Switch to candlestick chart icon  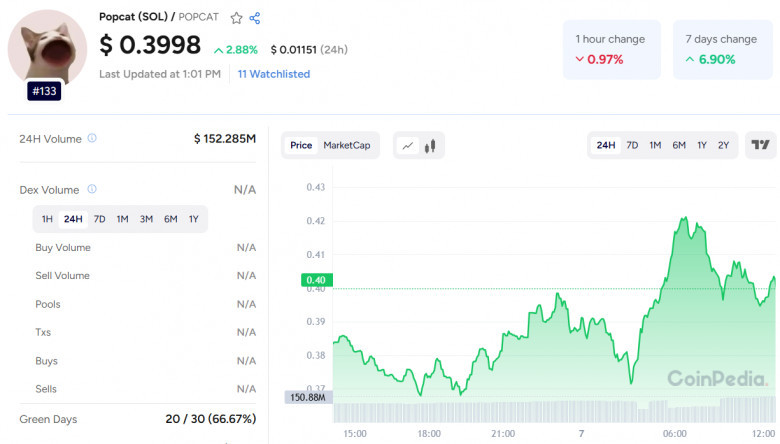430,146
